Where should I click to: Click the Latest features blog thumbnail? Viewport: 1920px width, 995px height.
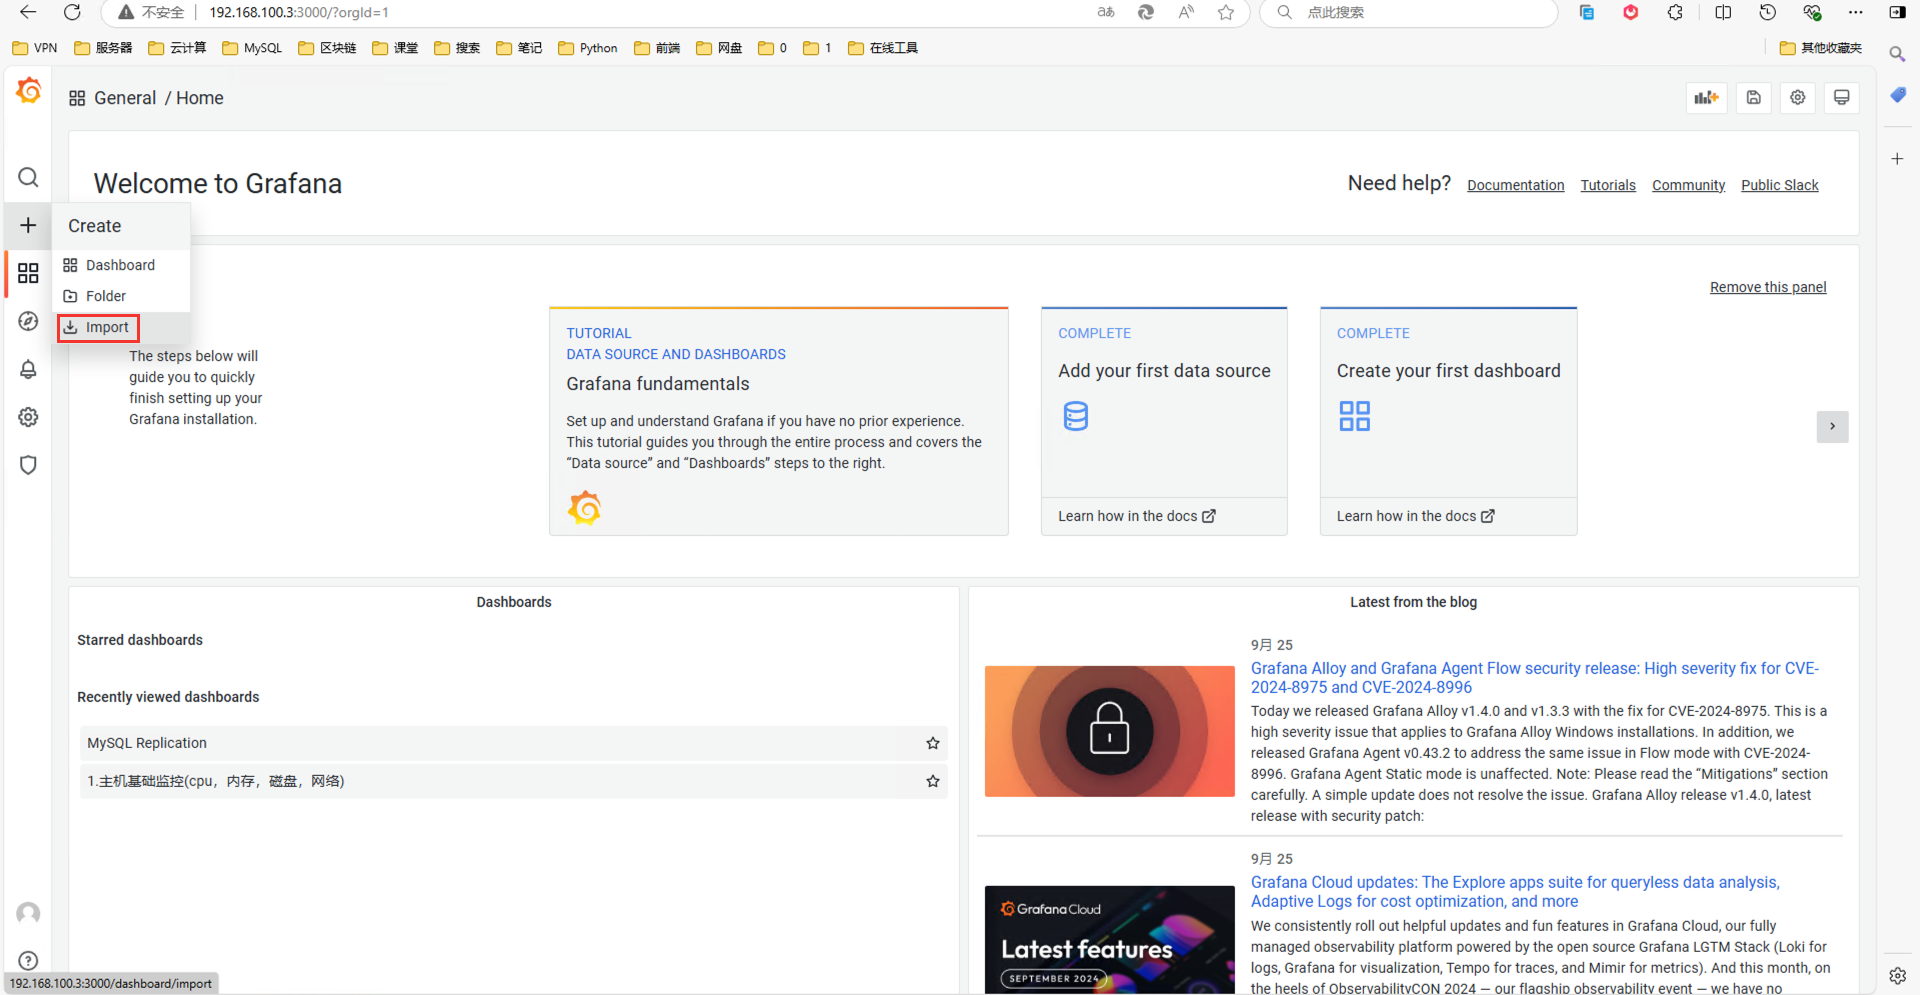[1109, 939]
